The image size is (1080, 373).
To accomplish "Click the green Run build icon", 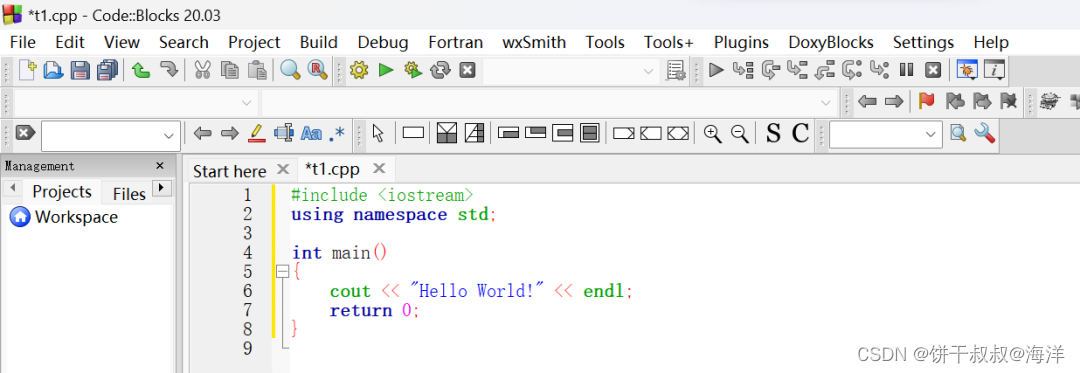I will 386,70.
